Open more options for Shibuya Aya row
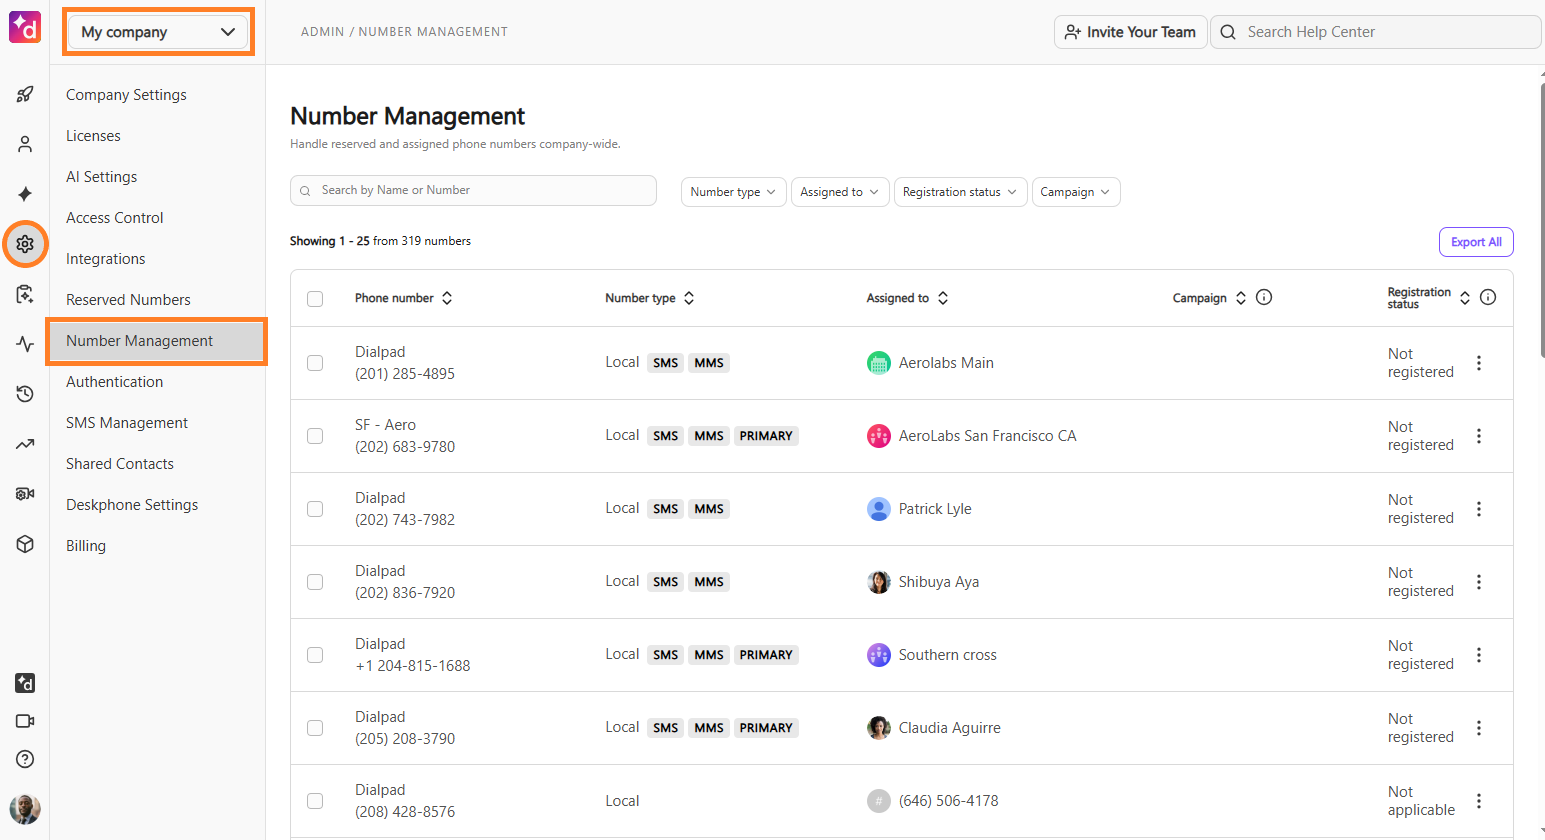Image resolution: width=1545 pixels, height=840 pixels. 1479,582
